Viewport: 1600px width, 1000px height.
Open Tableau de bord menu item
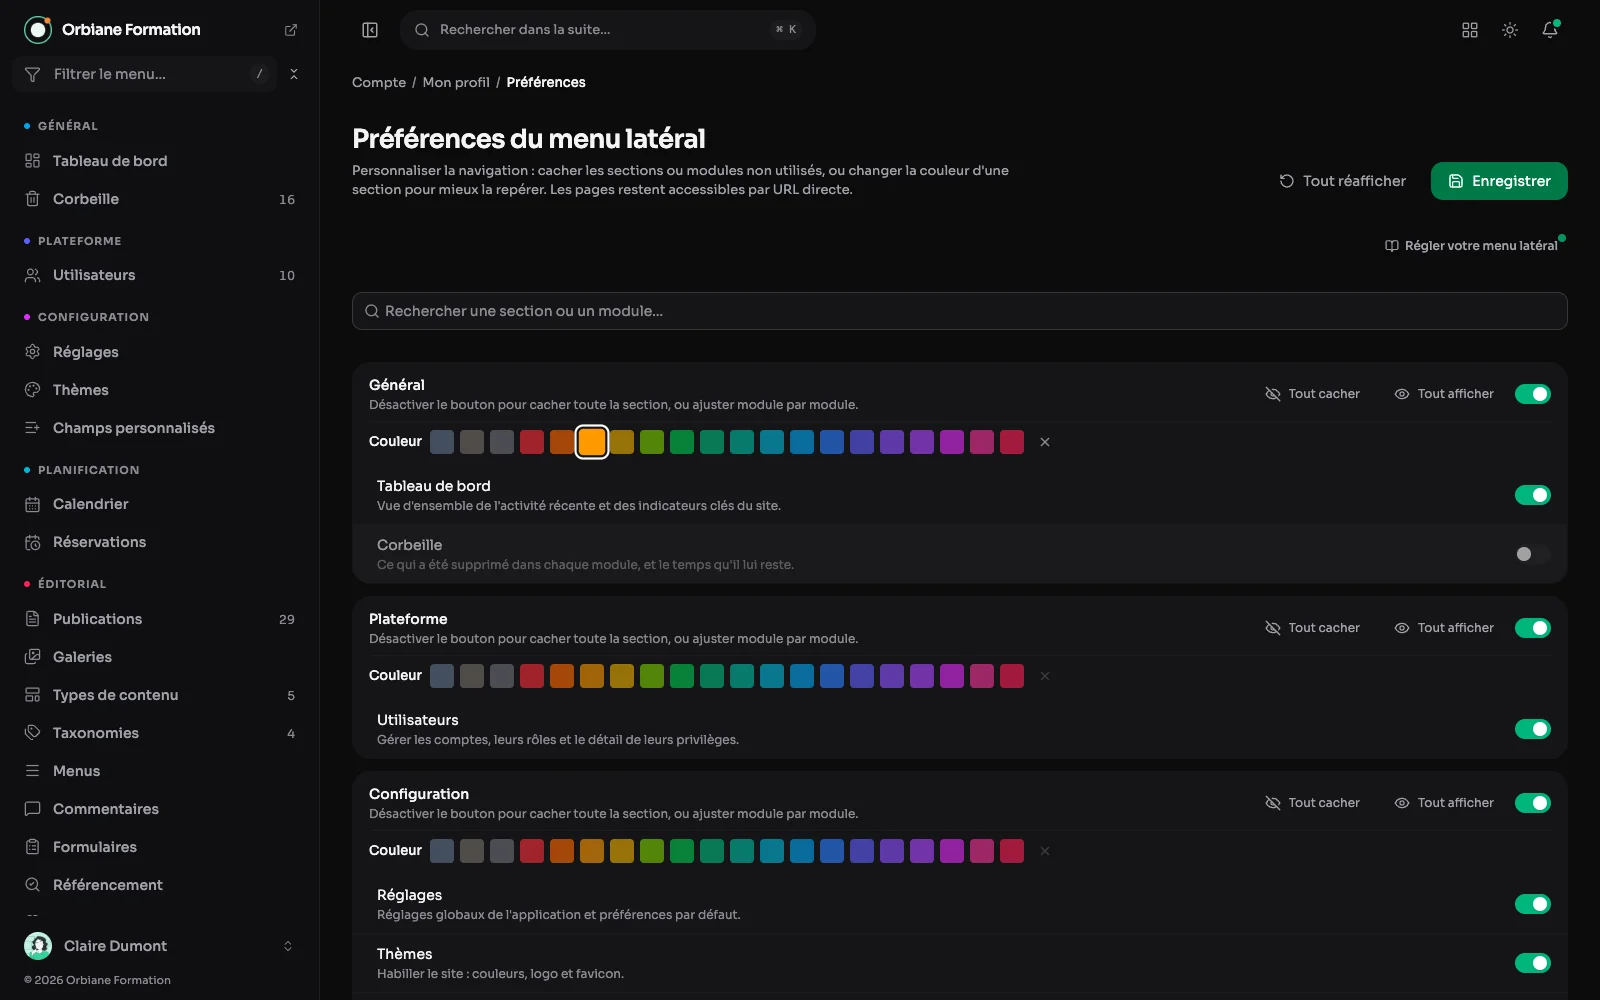point(160,161)
